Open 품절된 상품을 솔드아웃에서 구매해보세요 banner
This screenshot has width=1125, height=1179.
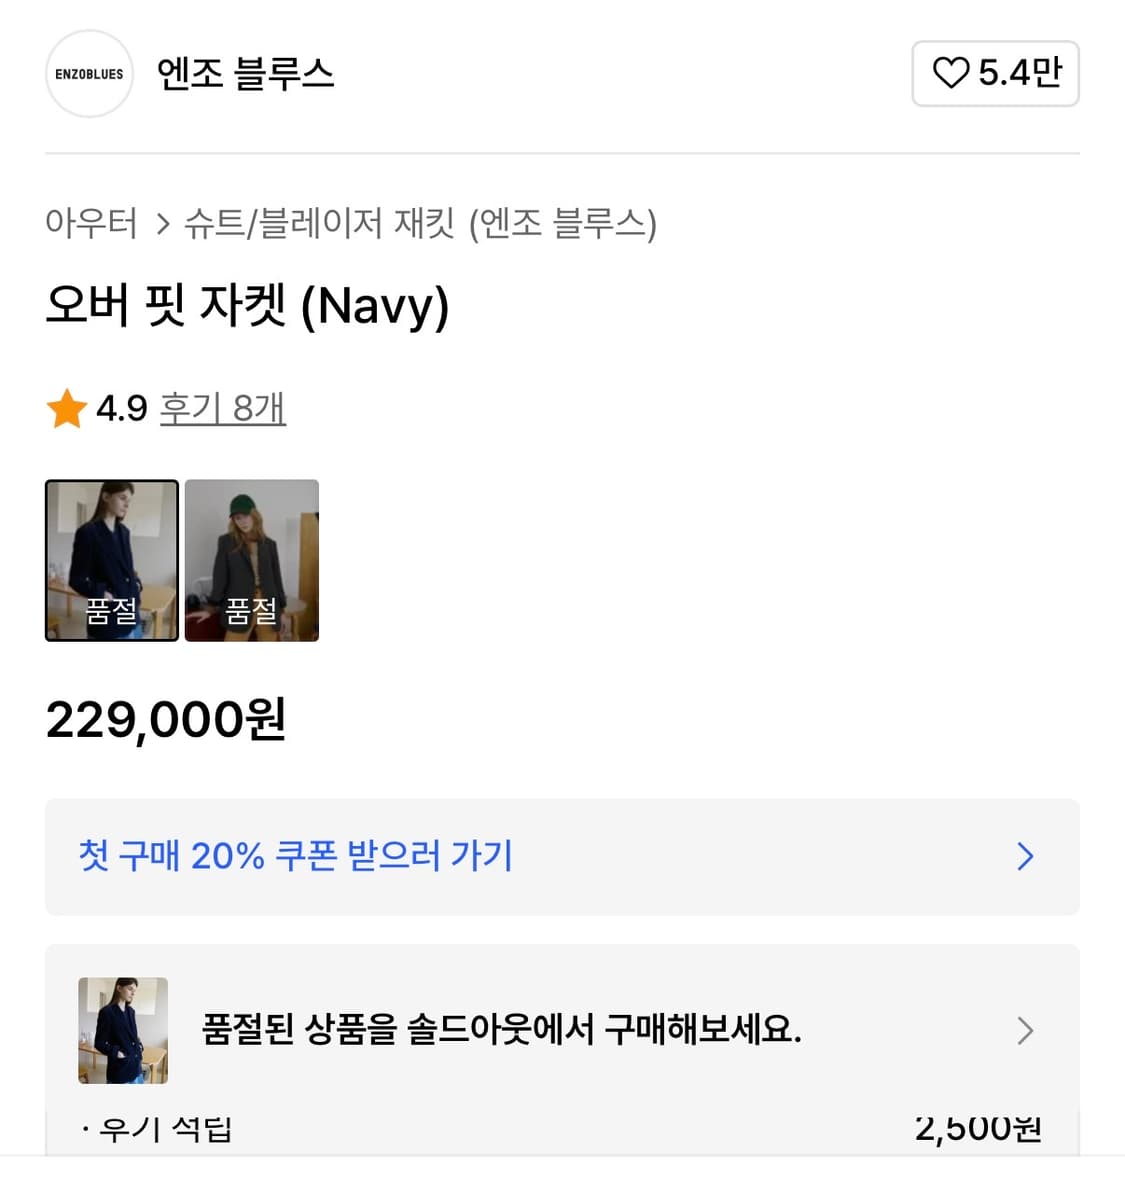pyautogui.click(x=501, y=1029)
